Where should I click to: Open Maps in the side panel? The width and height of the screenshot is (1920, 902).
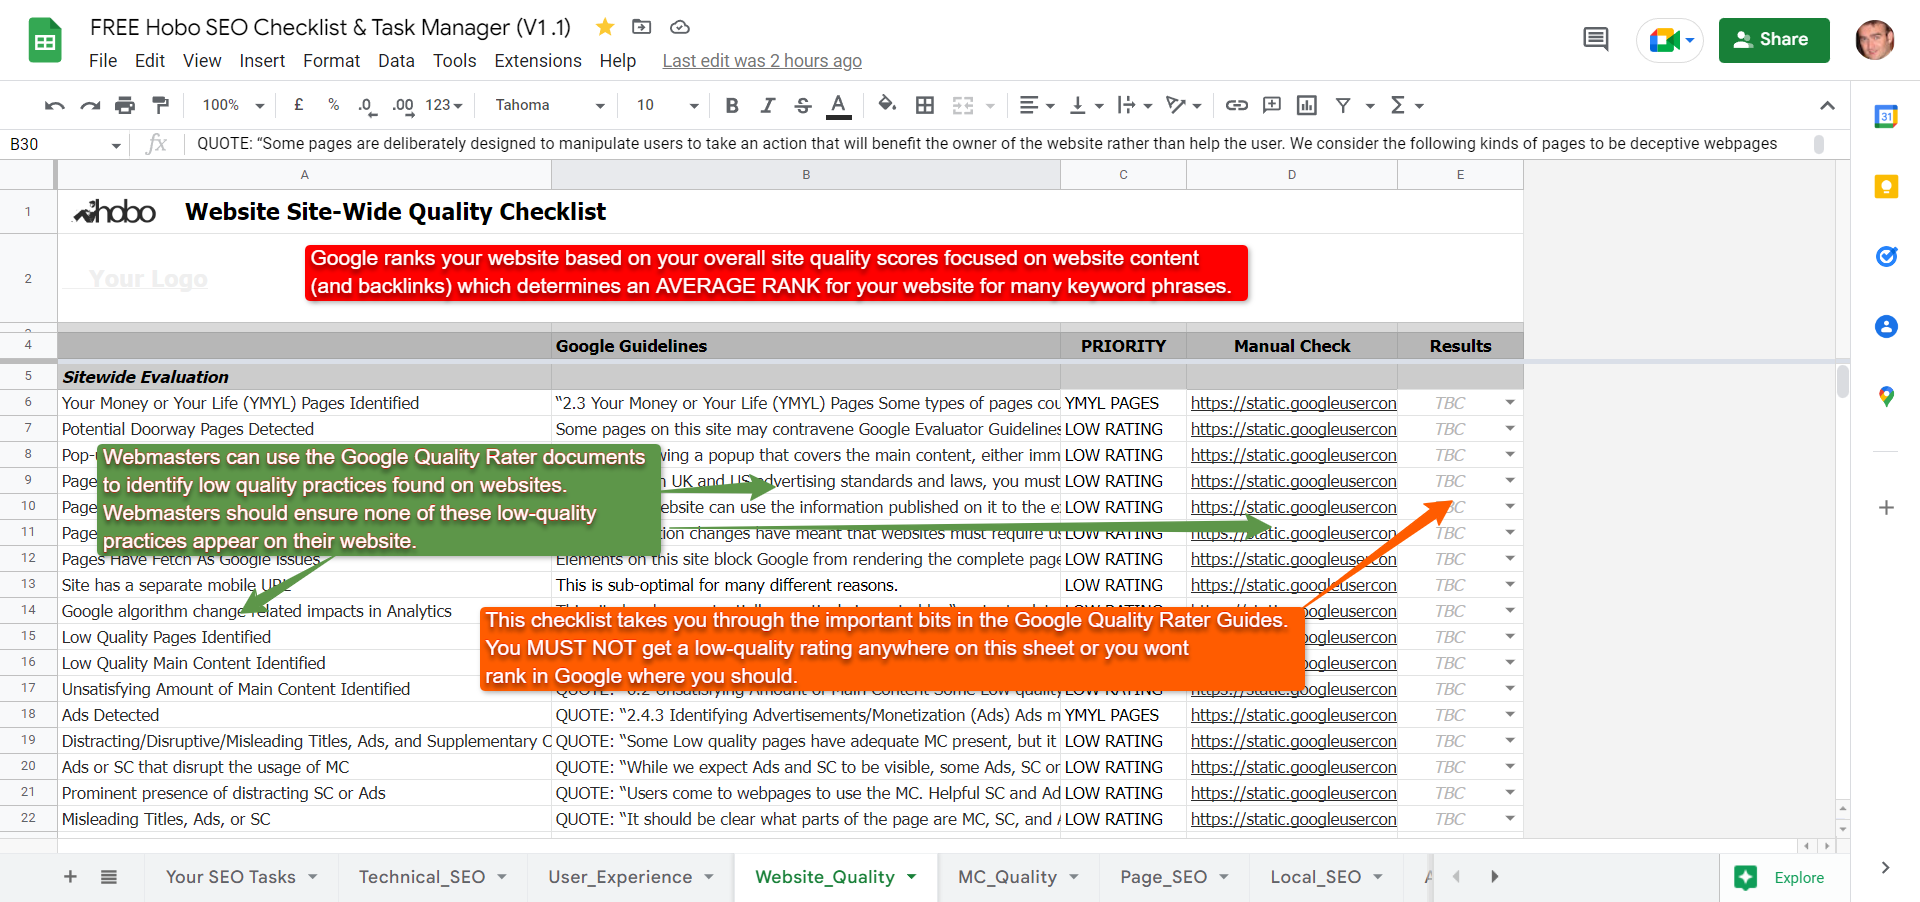[x=1886, y=396]
